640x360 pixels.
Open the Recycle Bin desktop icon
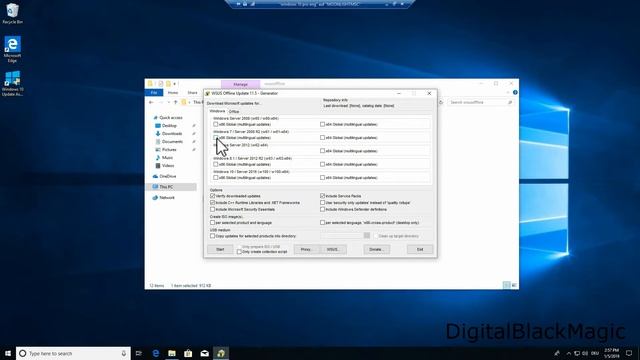(x=12, y=13)
